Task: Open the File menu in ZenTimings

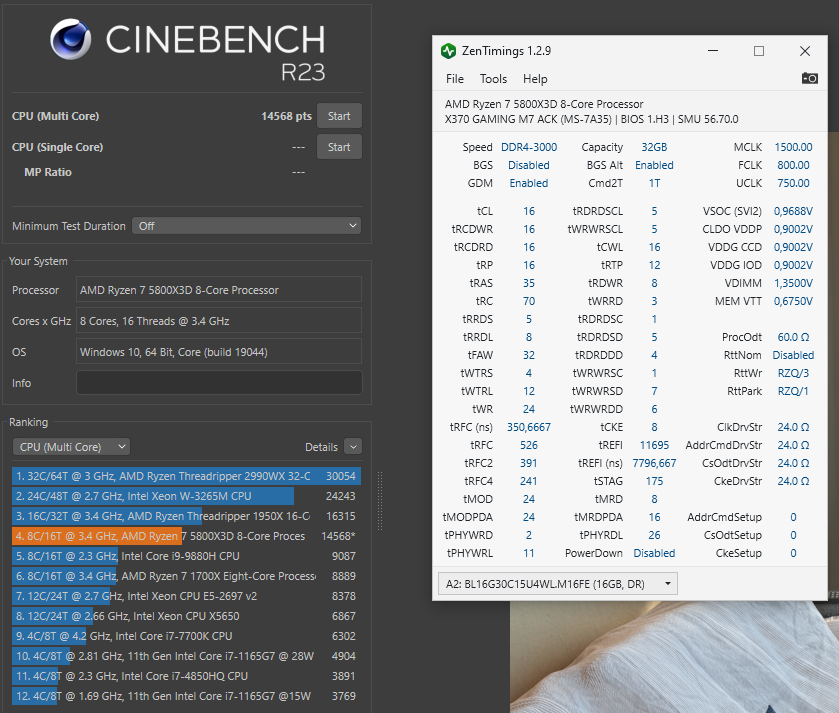Action: coord(455,79)
